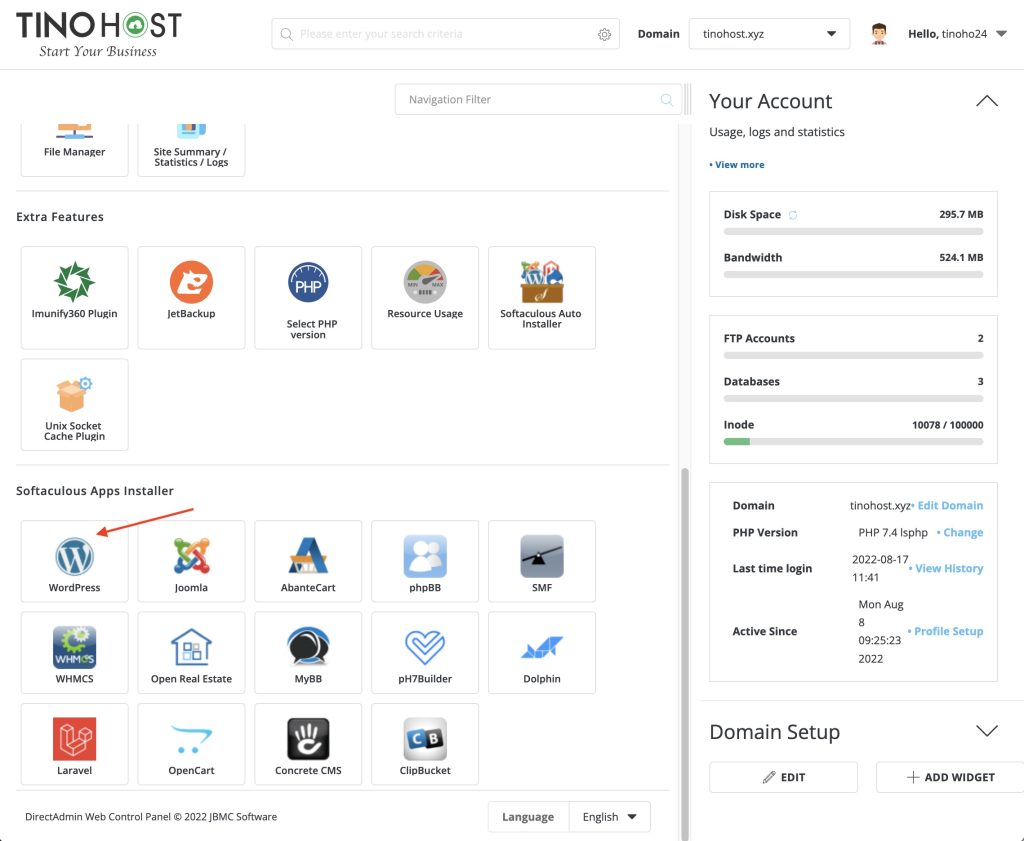Click the Bandwidth usage bar
The image size is (1024, 841).
click(854, 274)
